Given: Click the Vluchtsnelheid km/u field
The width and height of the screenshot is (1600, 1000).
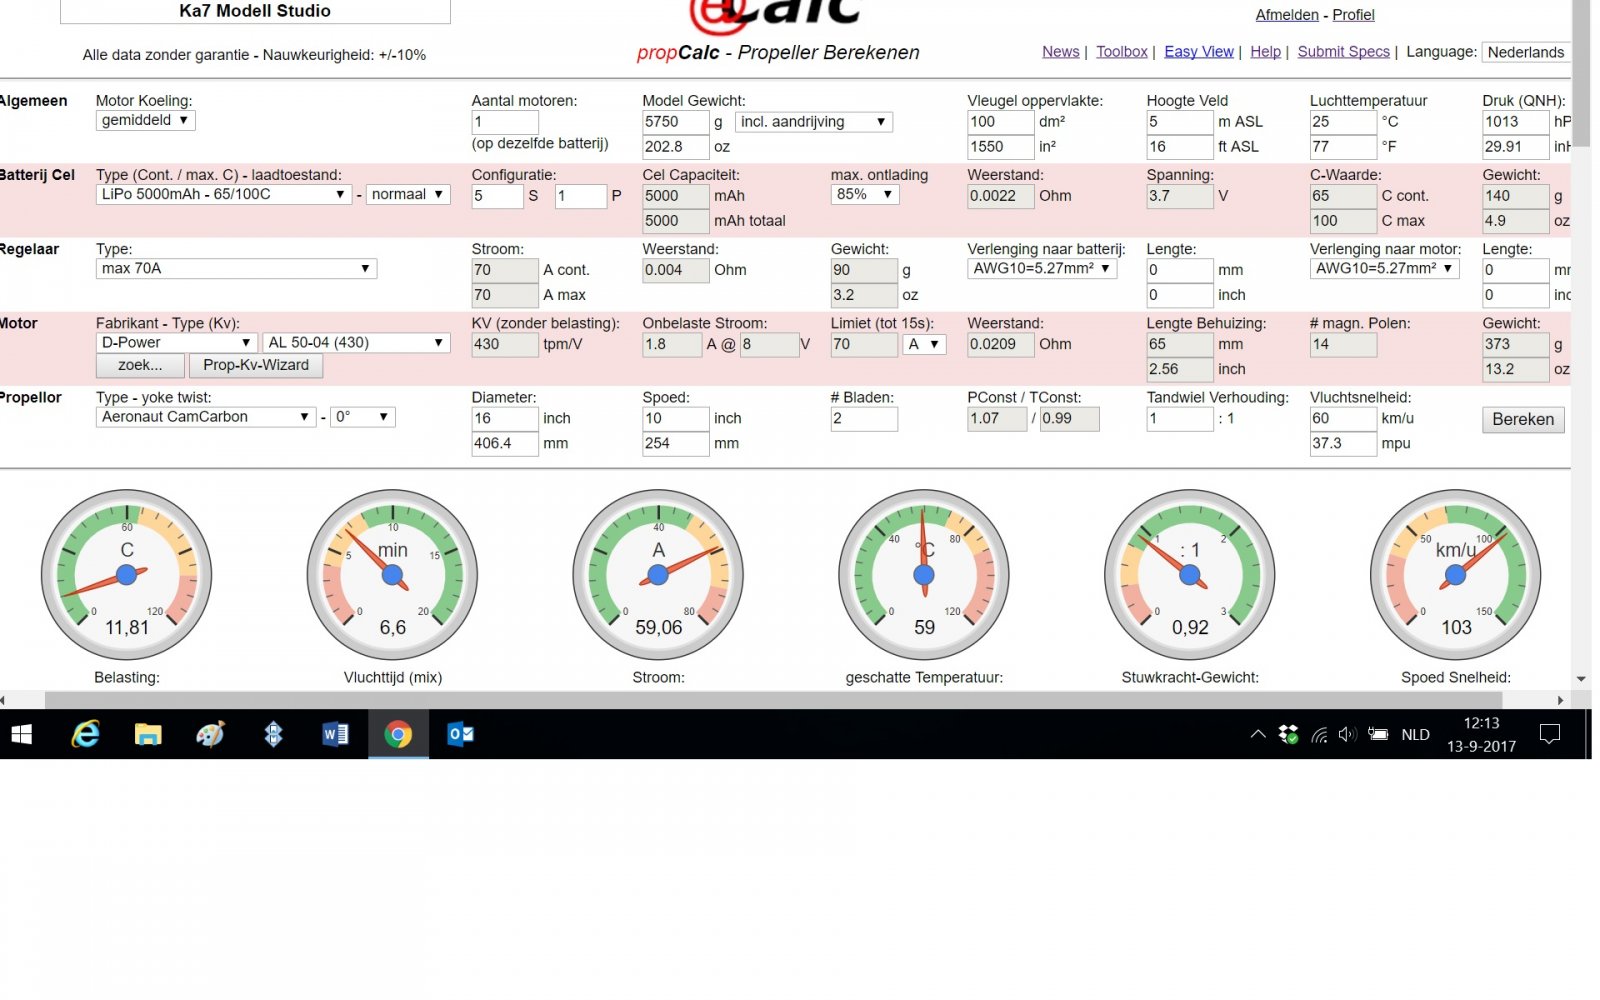Looking at the screenshot, I should (x=1343, y=419).
